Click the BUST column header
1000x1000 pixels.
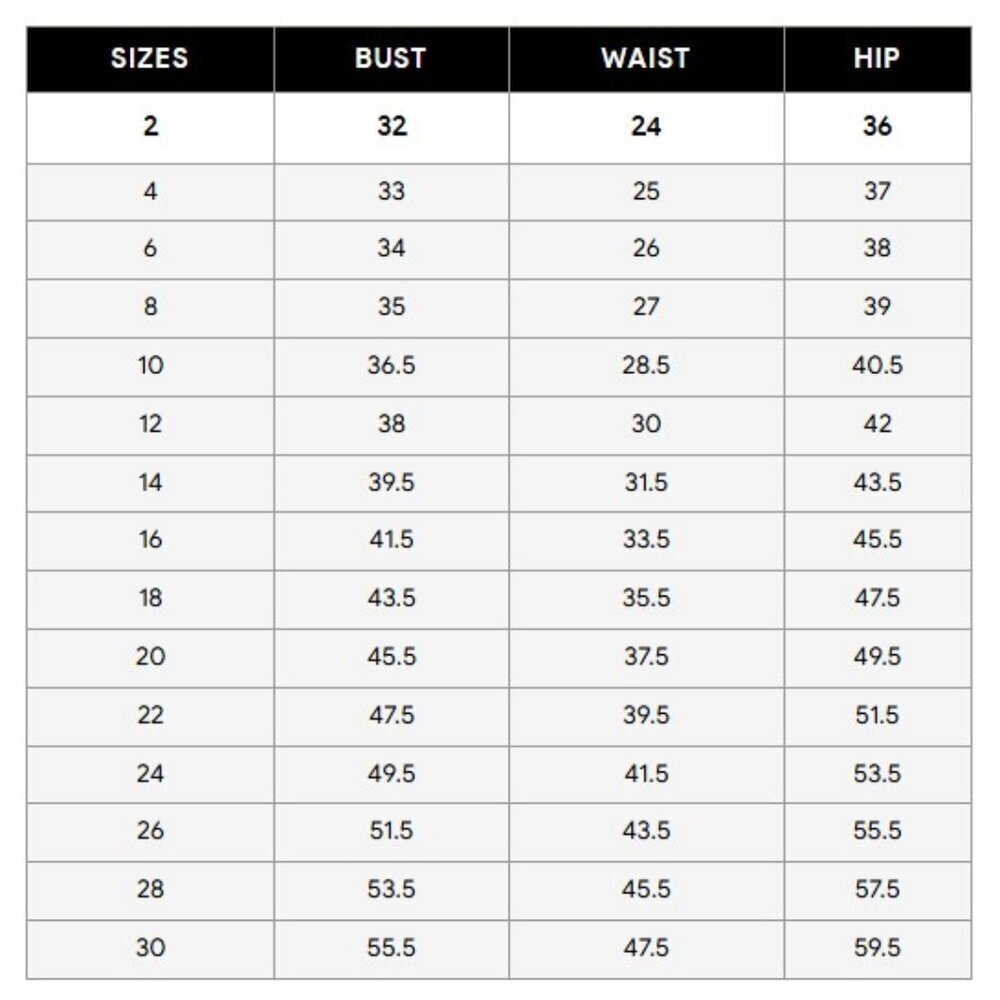pyautogui.click(x=391, y=59)
